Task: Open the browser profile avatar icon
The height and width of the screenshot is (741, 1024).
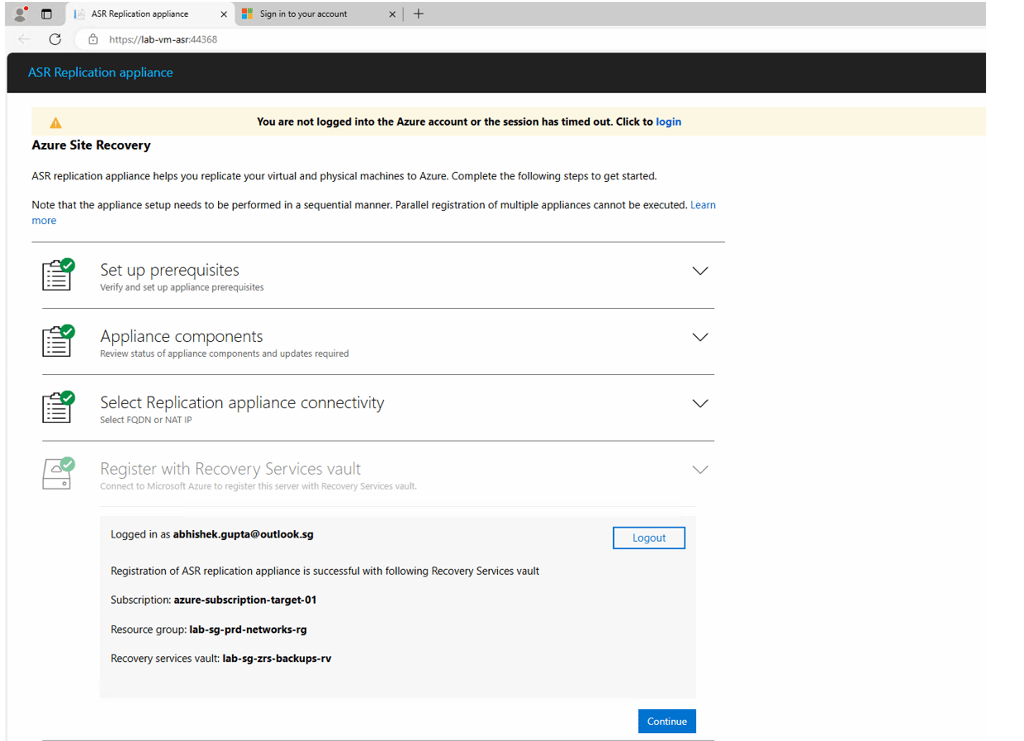Action: point(21,14)
